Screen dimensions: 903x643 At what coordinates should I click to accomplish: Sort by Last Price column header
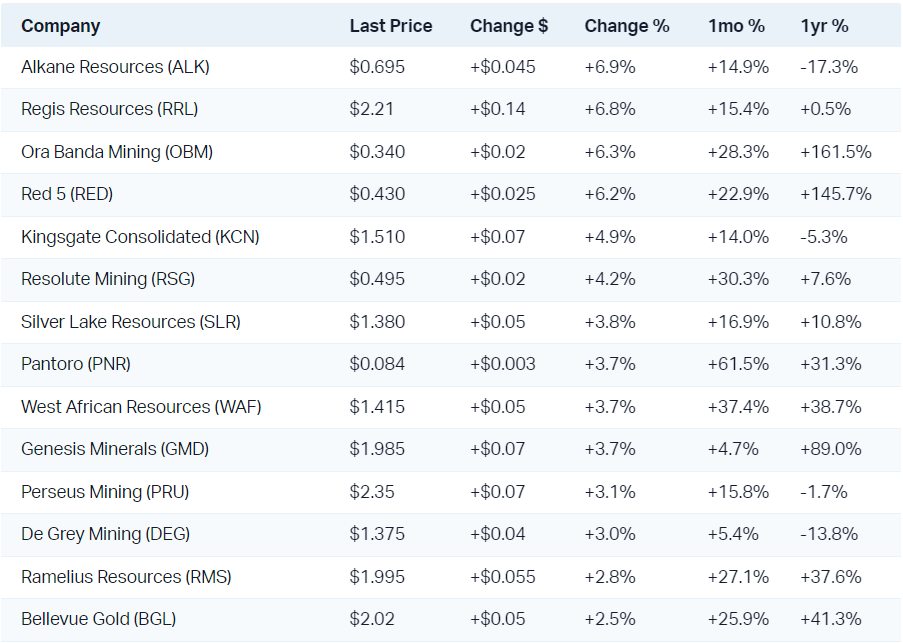(x=391, y=26)
